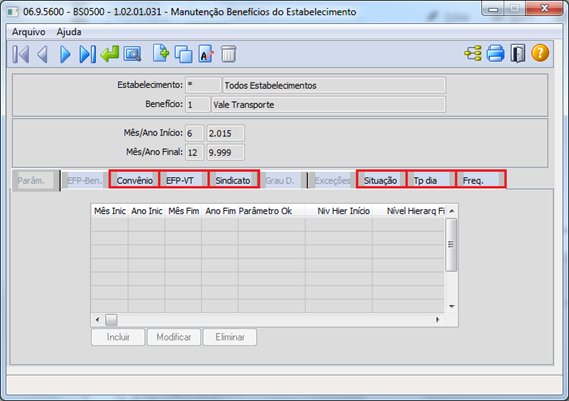The height and width of the screenshot is (401, 569).
Task: Open the Arquivo menu
Action: tap(28, 32)
